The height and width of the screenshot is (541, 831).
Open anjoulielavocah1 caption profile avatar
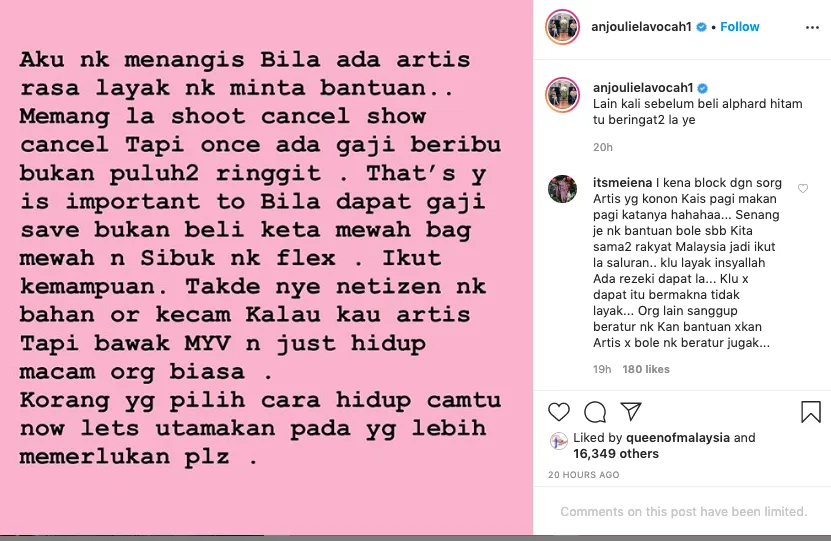pos(562,95)
